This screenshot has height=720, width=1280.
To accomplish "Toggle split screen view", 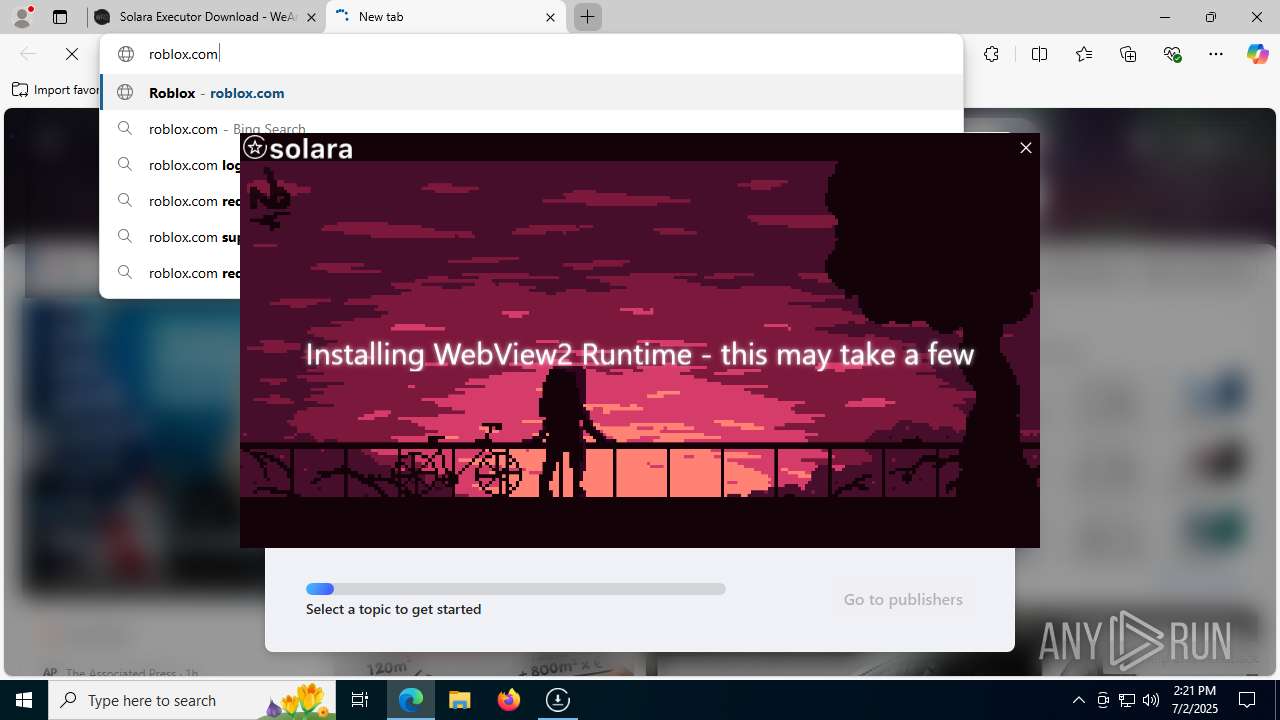I will (1039, 54).
